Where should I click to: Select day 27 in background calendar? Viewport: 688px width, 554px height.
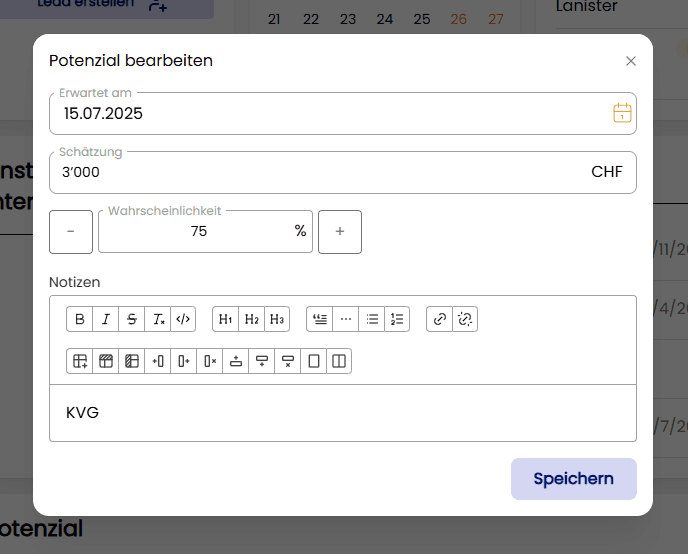pyautogui.click(x=496, y=19)
